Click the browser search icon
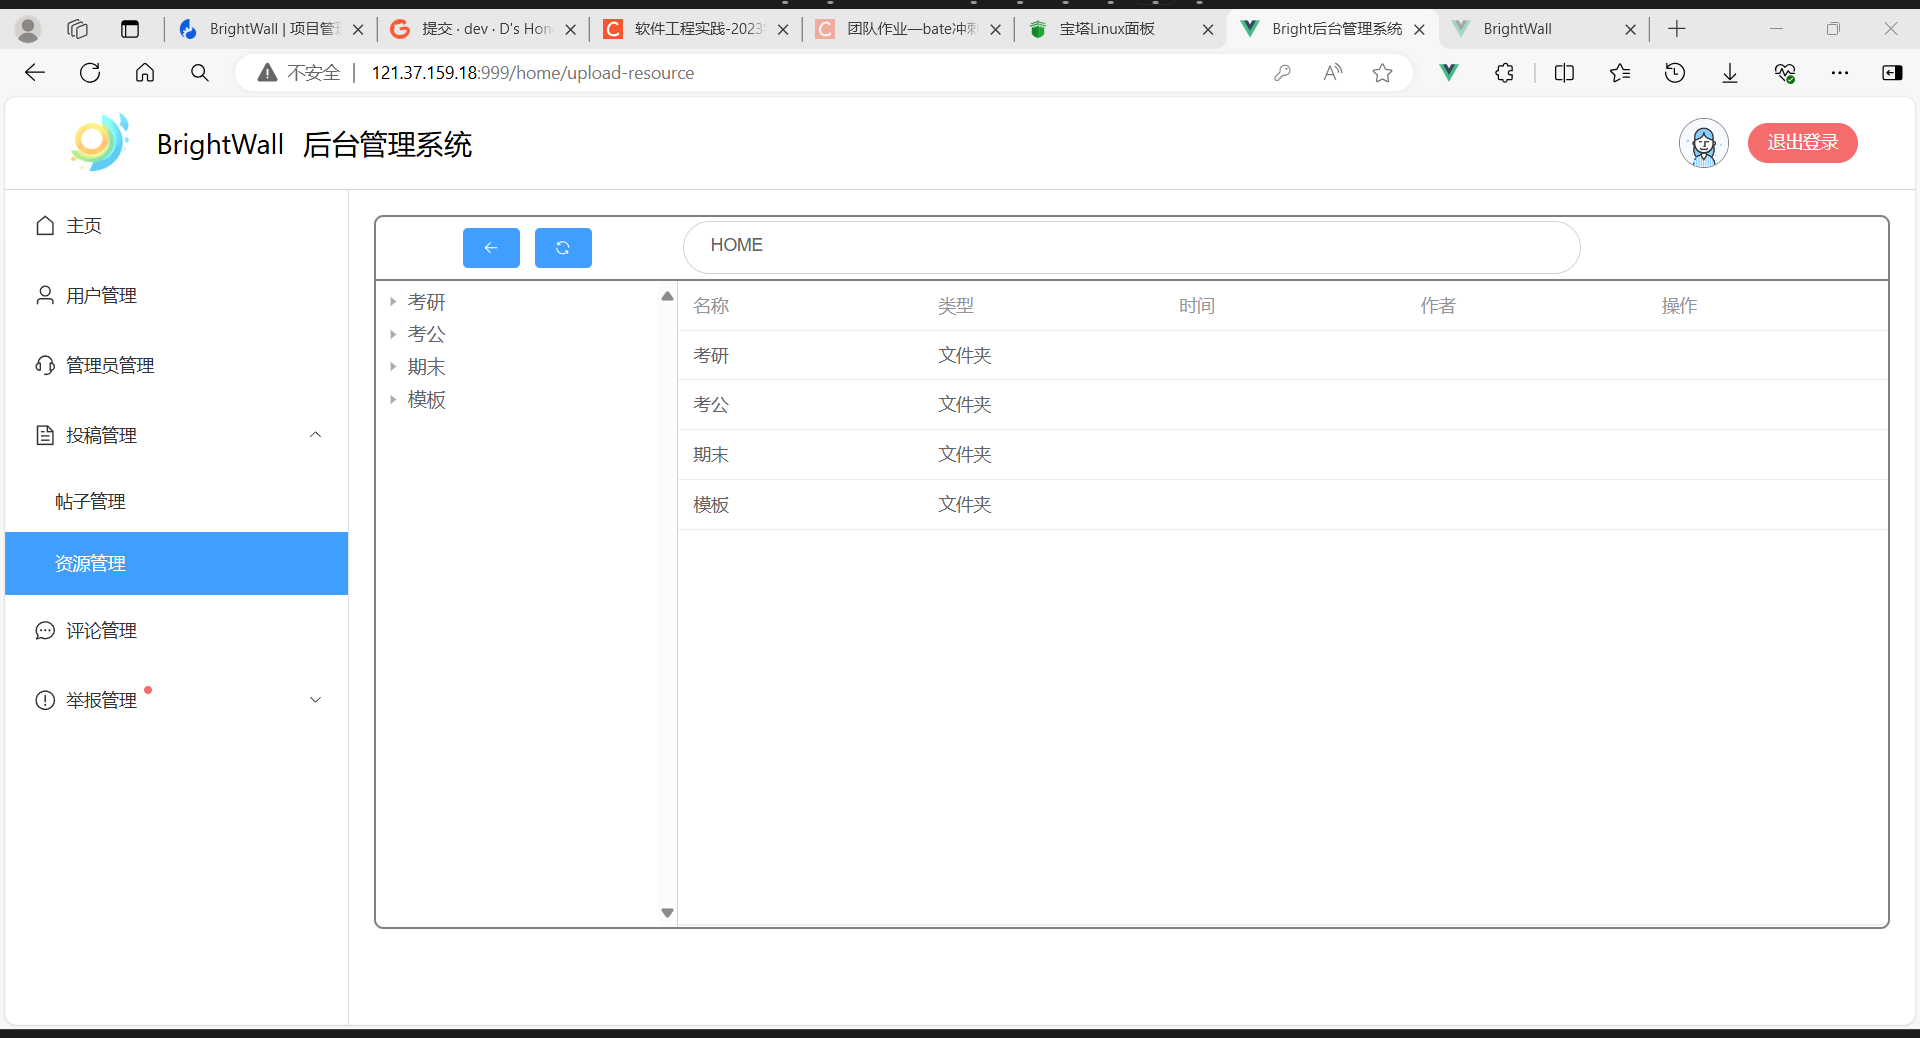1920x1038 pixels. (200, 73)
